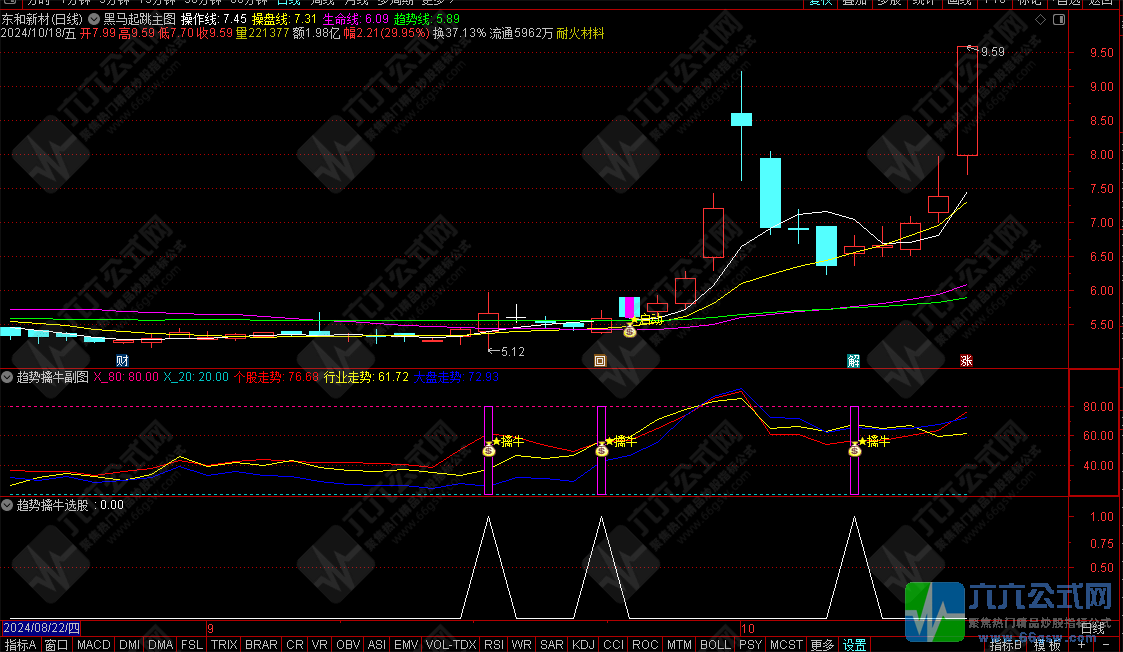The width and height of the screenshot is (1123, 652).
Task: Open the 设置 settings button
Action: 854,645
